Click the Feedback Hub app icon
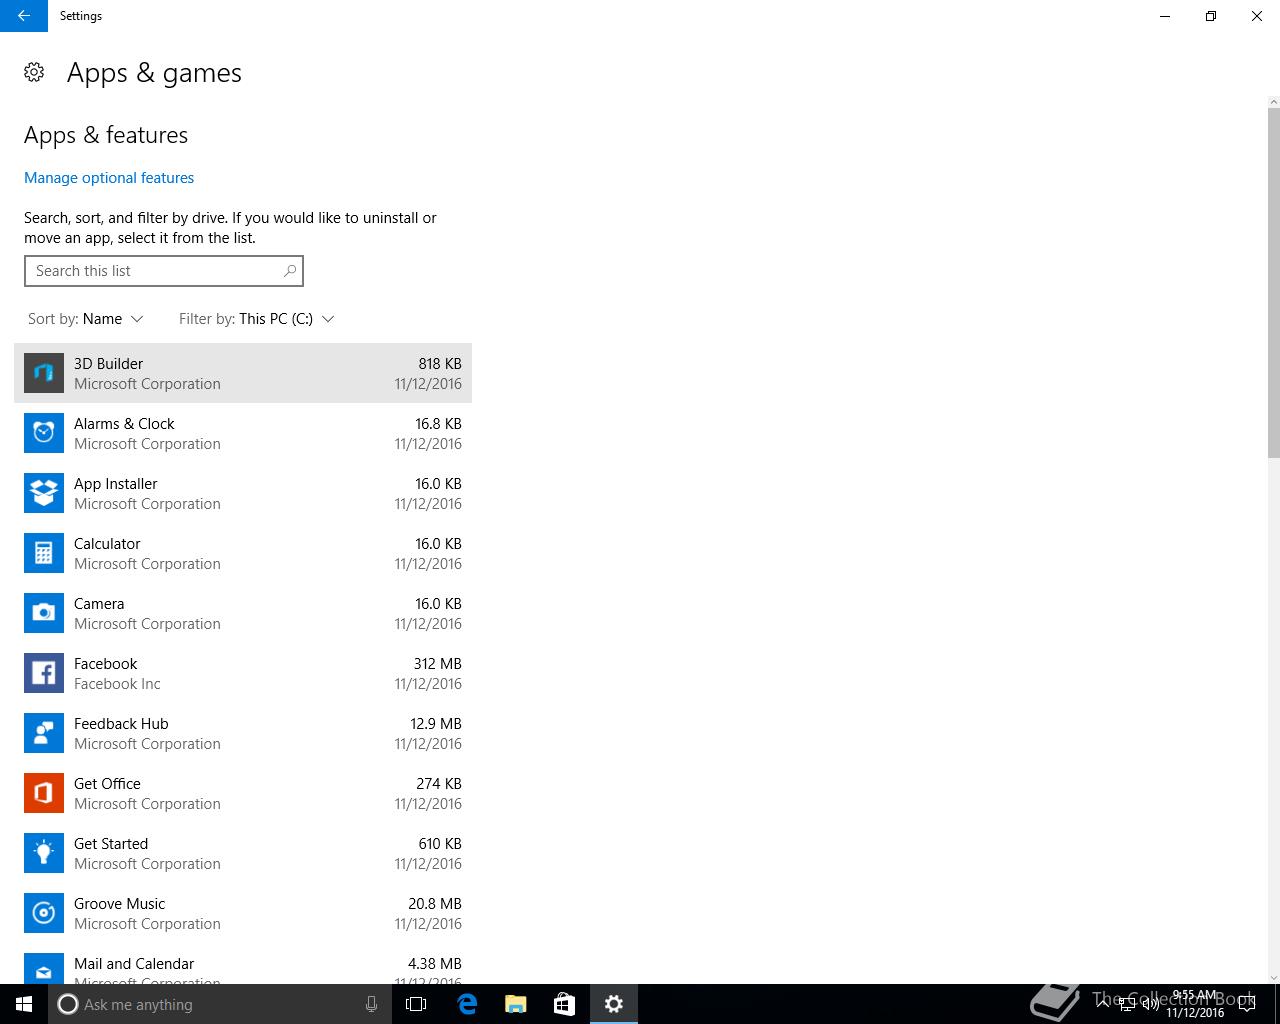1280x1024 pixels. pyautogui.click(x=44, y=733)
